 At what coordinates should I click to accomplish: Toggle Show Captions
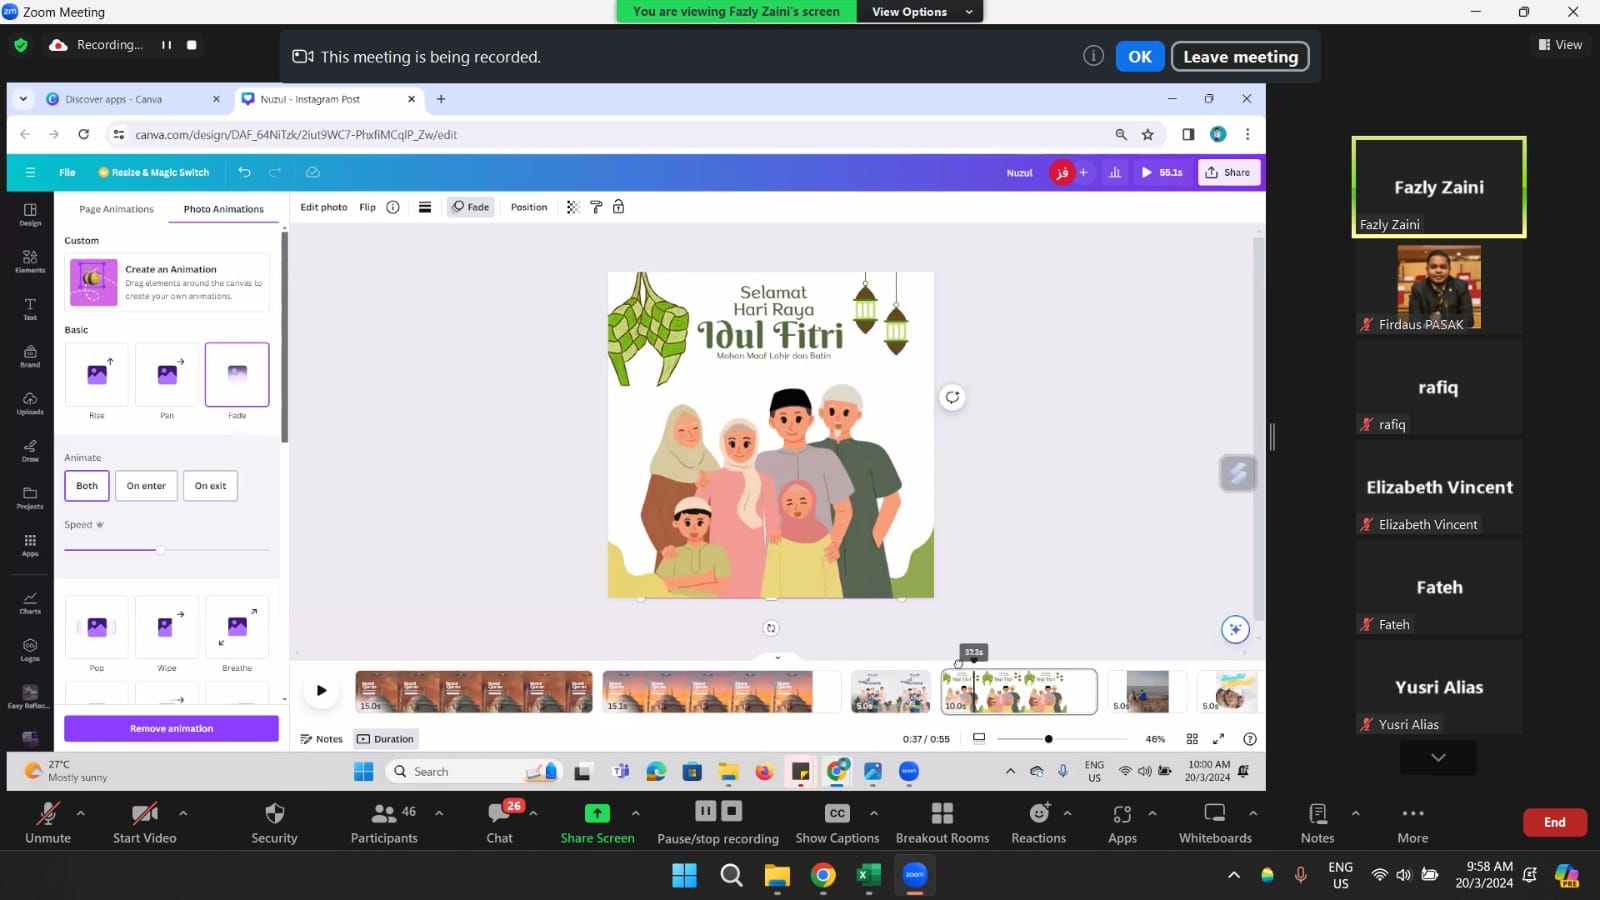837,822
